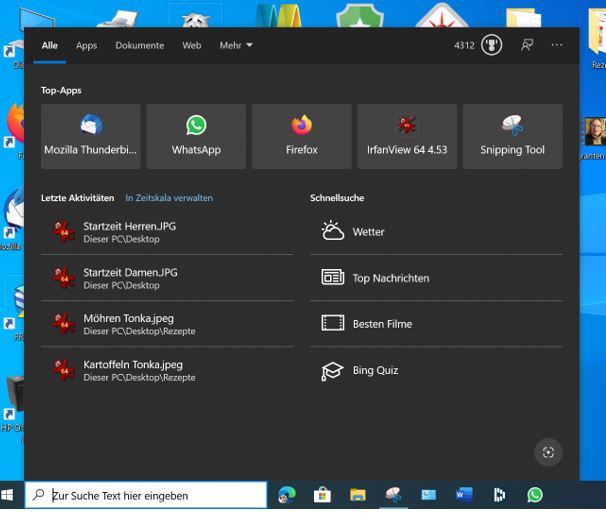Open Top Nachrichten quick search
Screen dimensions: 606x522
436,278
